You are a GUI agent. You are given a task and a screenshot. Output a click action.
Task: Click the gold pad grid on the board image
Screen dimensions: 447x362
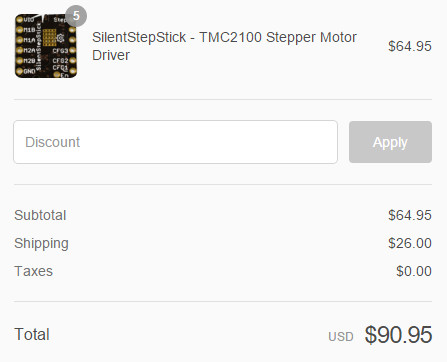click(x=49, y=37)
